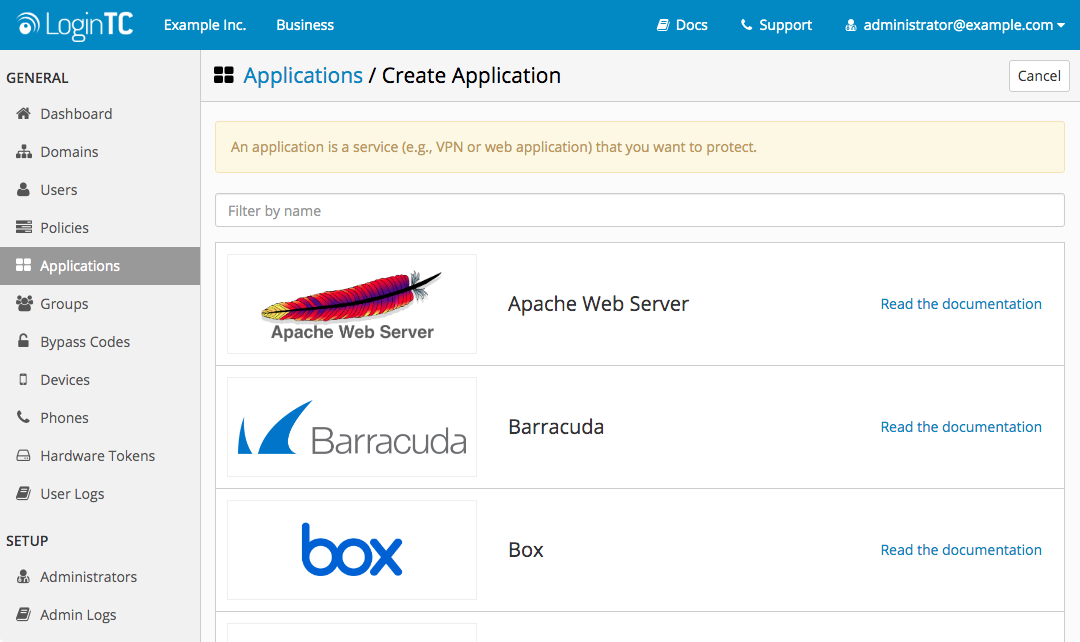
Task: Click the grid icon beside Applications heading
Action: pos(224,75)
